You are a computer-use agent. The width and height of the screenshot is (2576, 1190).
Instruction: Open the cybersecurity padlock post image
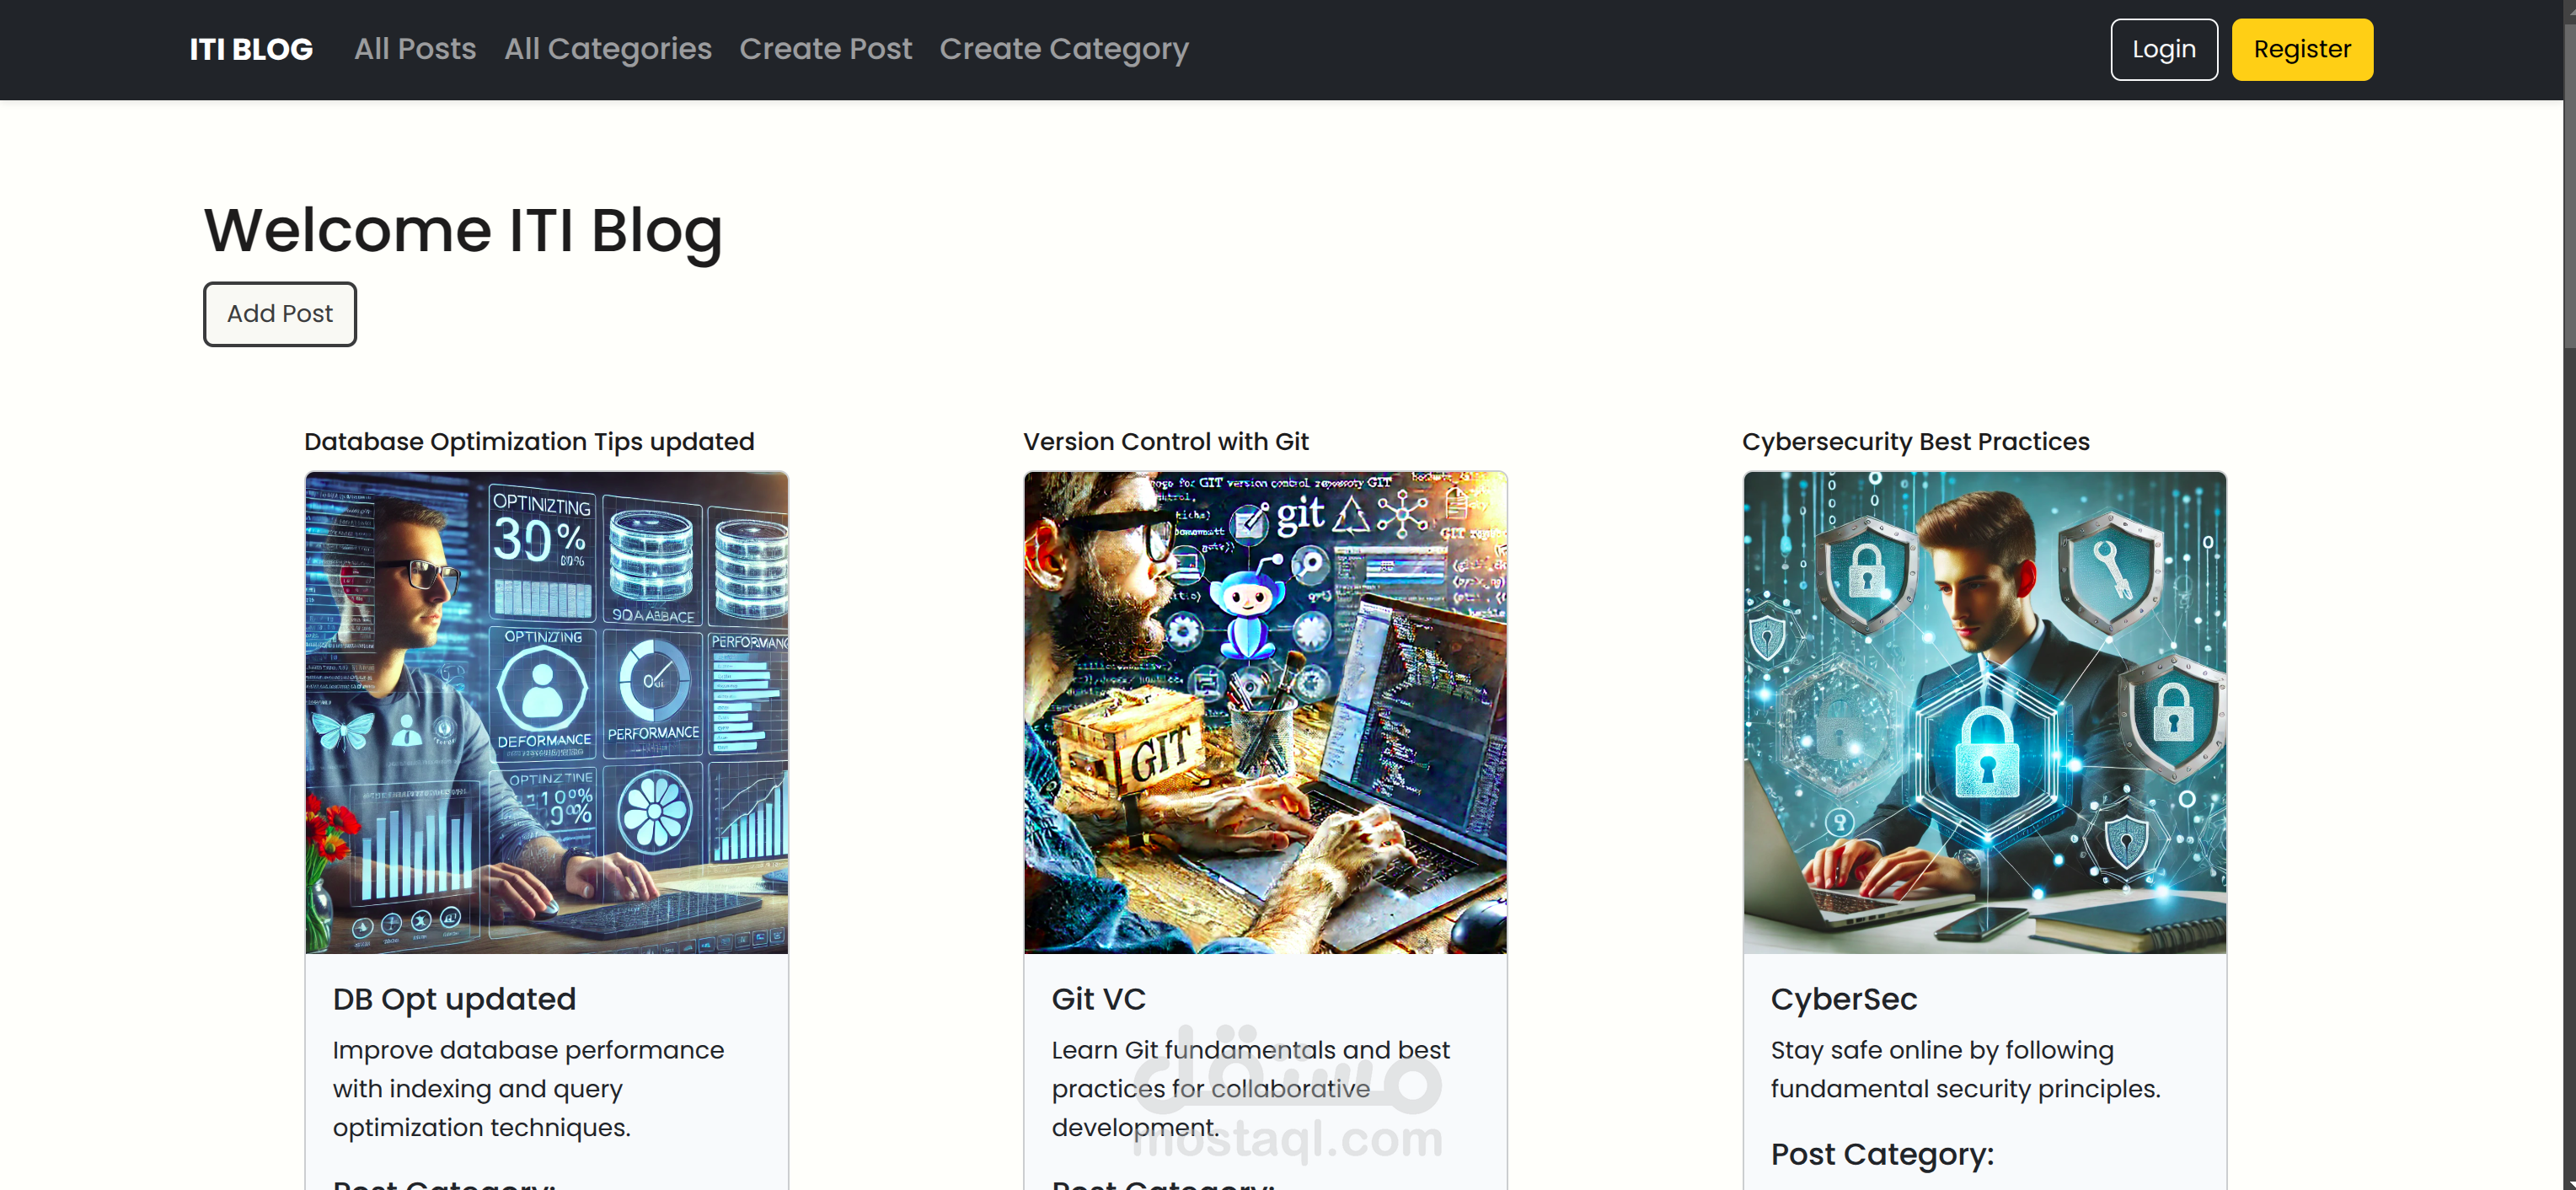[1984, 712]
